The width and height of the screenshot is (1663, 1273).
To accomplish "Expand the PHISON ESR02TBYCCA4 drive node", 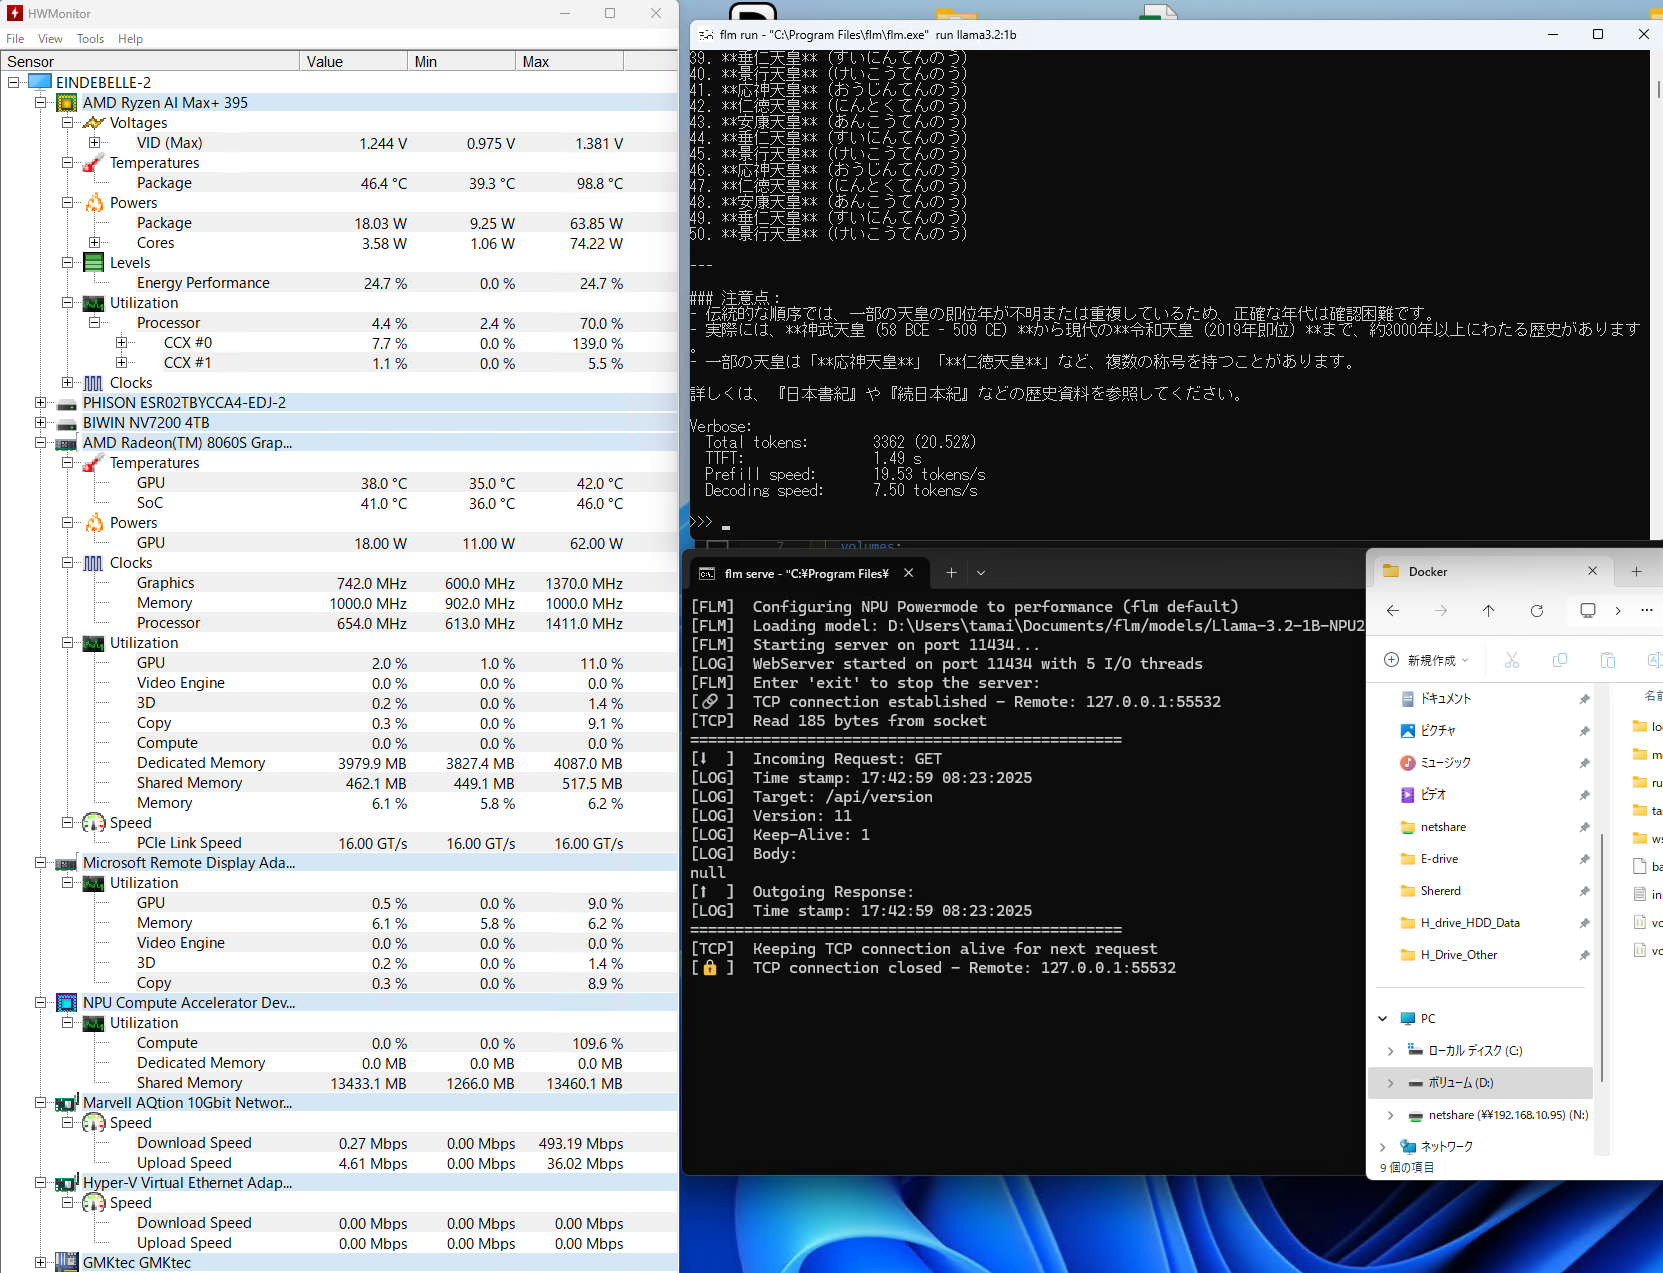I will [40, 403].
